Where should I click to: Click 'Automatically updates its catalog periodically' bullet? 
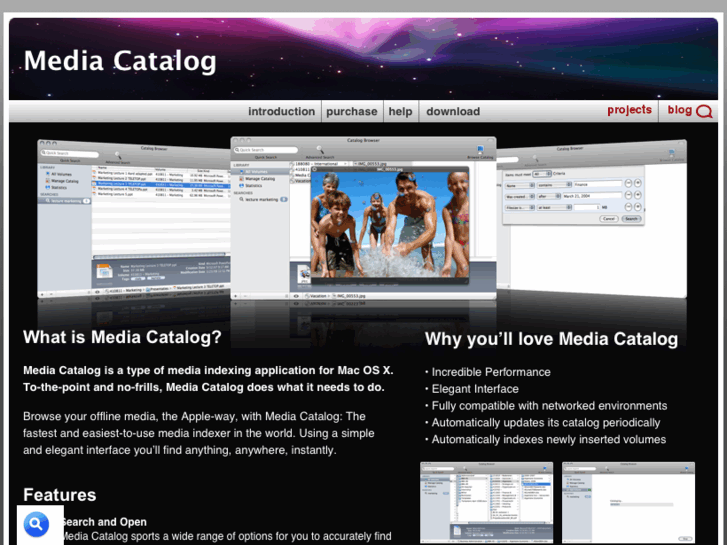point(543,423)
